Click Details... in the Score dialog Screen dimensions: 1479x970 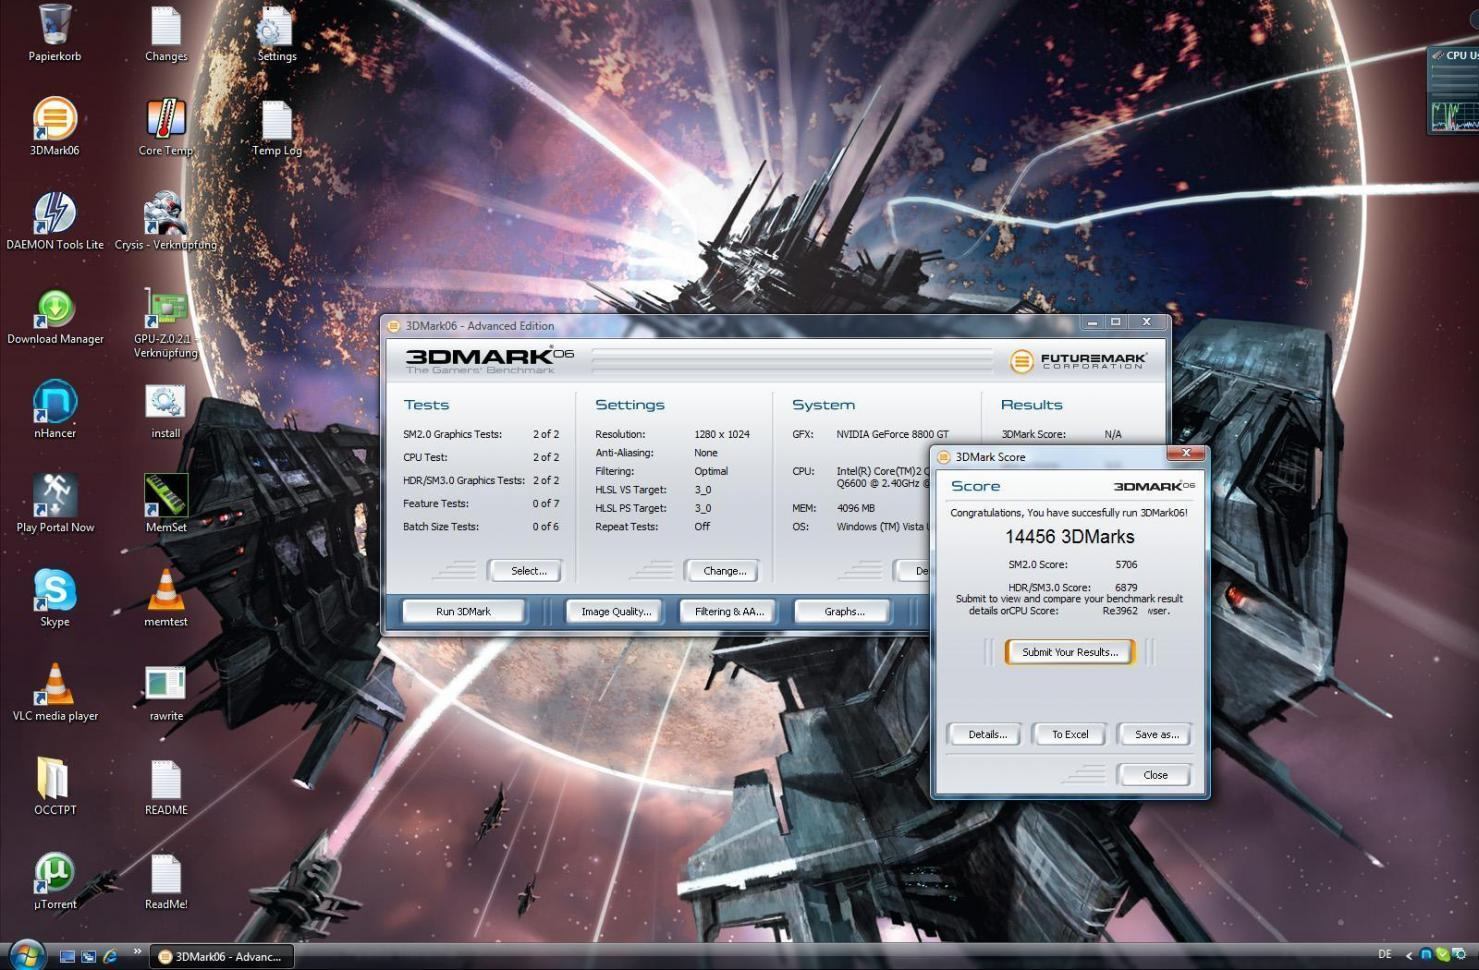pyautogui.click(x=987, y=734)
